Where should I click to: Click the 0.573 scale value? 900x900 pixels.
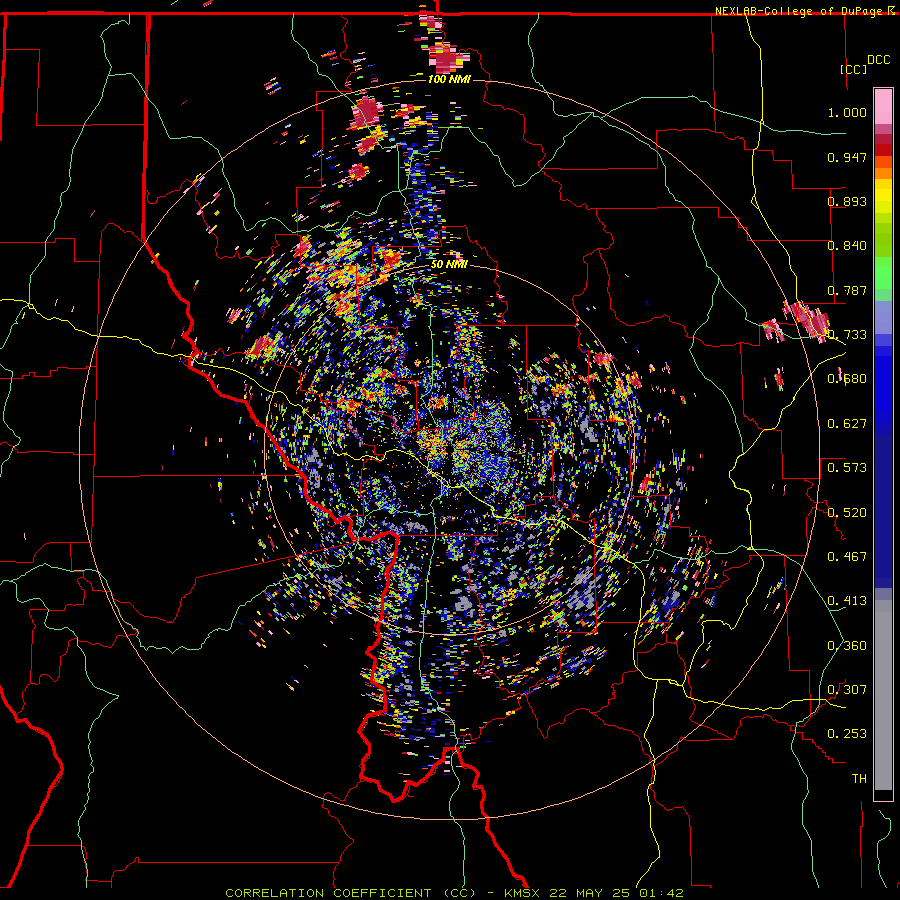(x=847, y=468)
